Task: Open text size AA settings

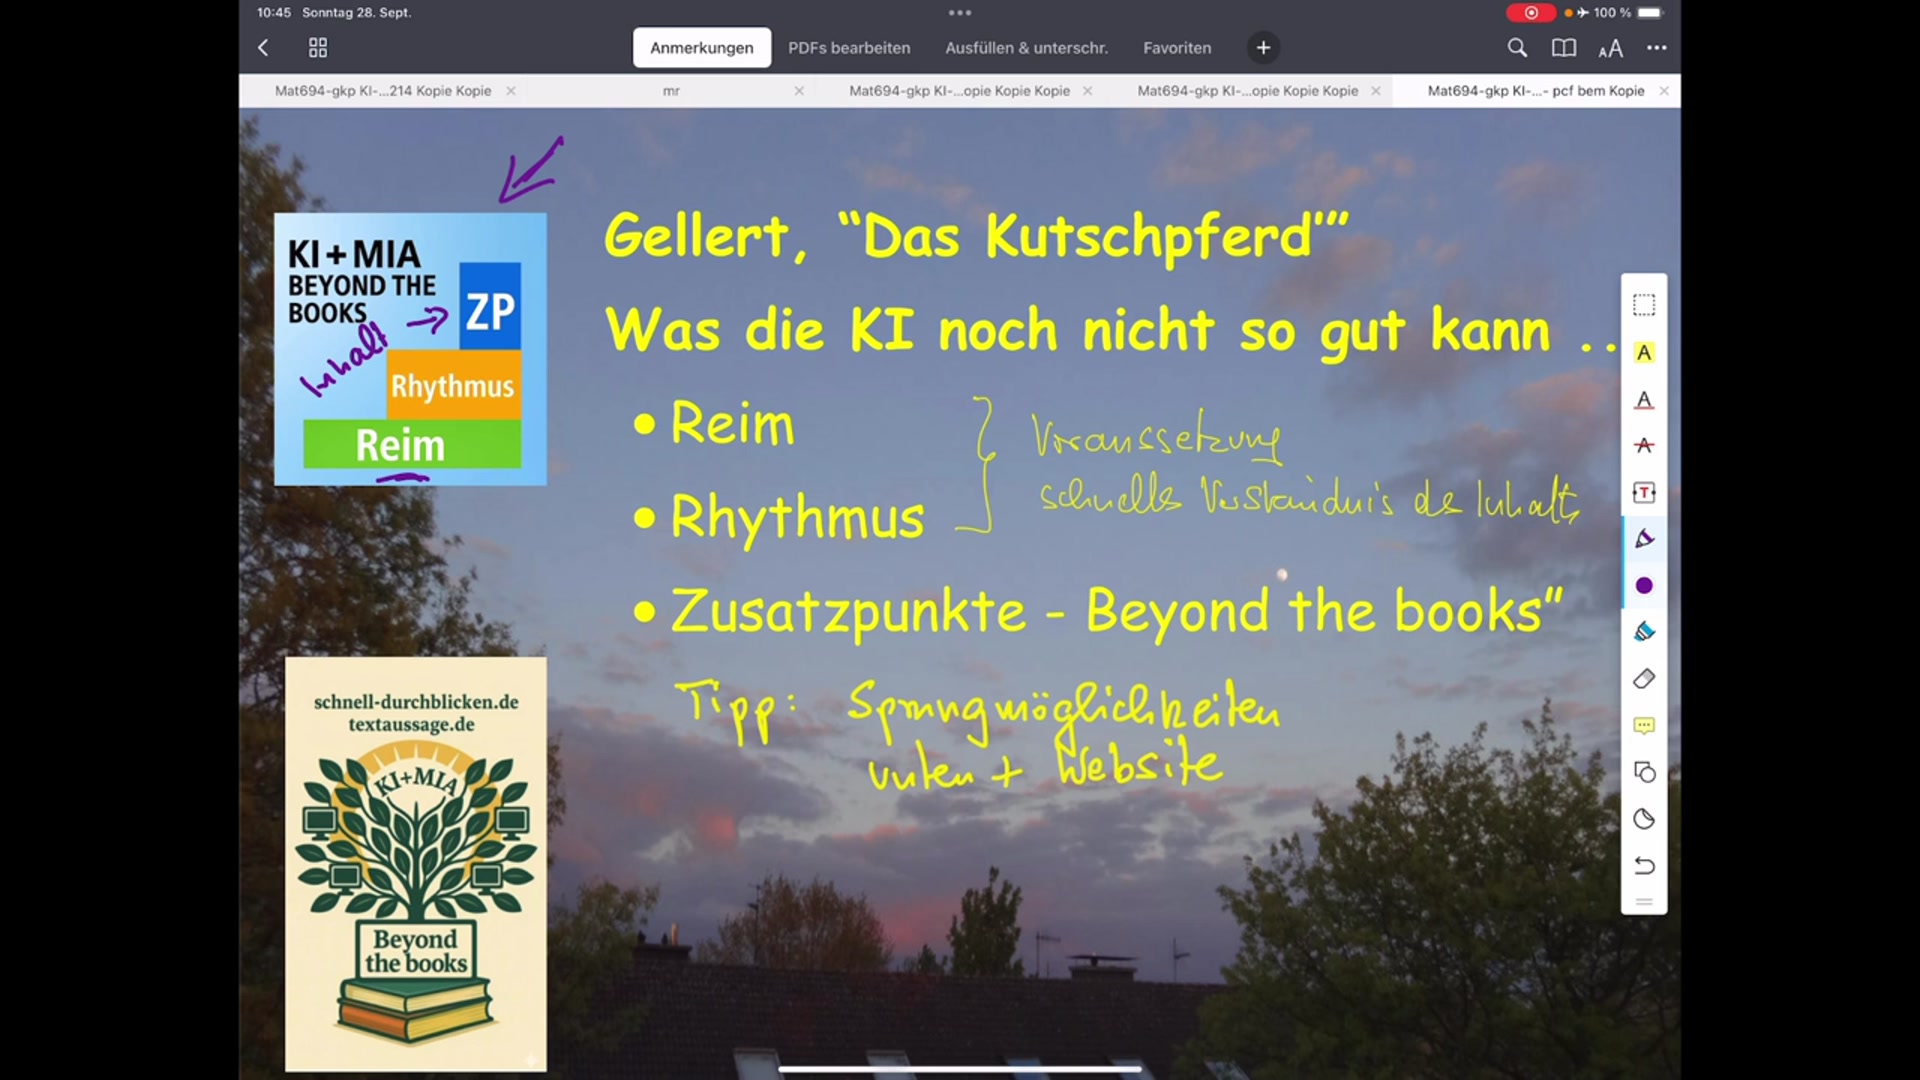Action: 1610,48
